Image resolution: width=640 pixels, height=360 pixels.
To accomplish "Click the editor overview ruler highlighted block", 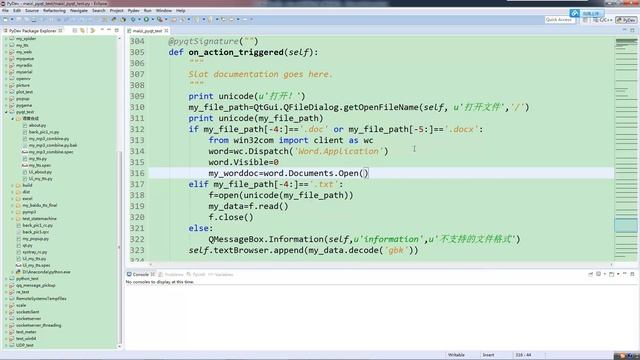I will (x=626, y=225).
